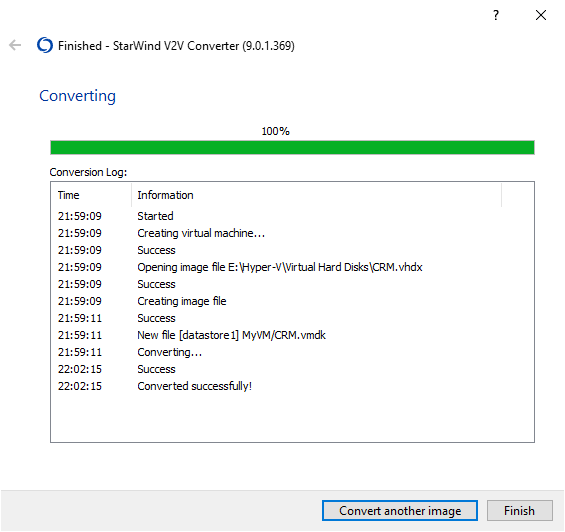Click Convert another image button
The width and height of the screenshot is (565, 532).
point(400,510)
